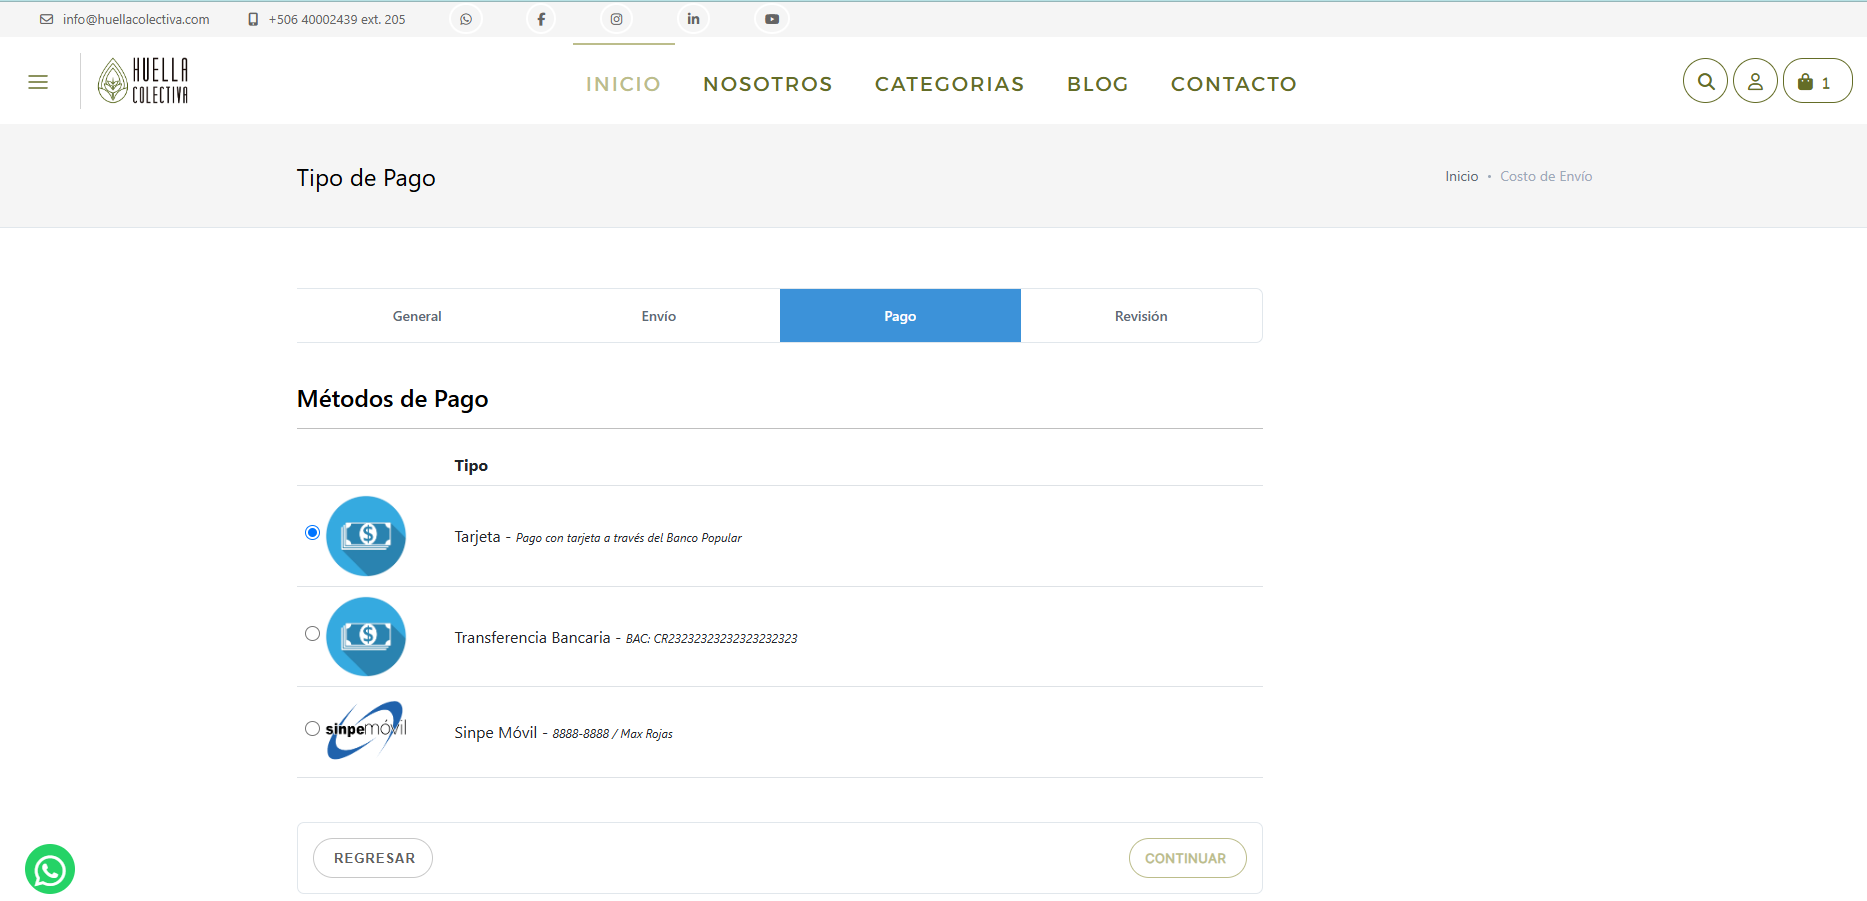Open the hamburger menu icon
The height and width of the screenshot is (901, 1867).
click(x=38, y=82)
